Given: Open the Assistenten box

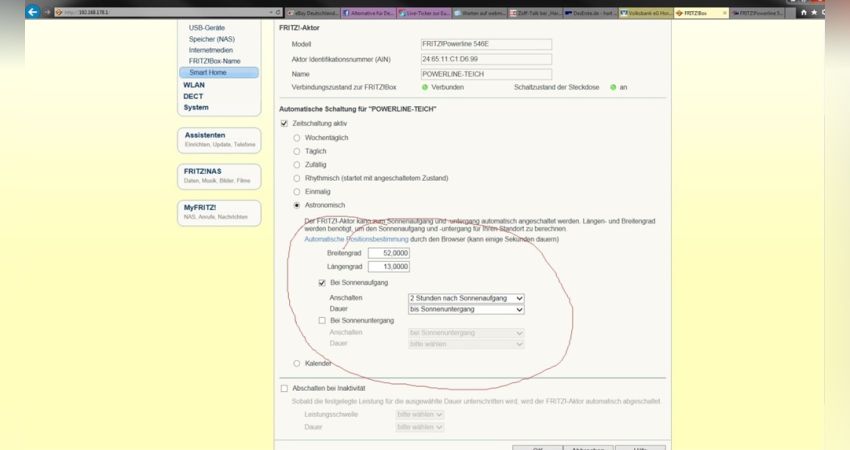Looking at the screenshot, I should 219,140.
